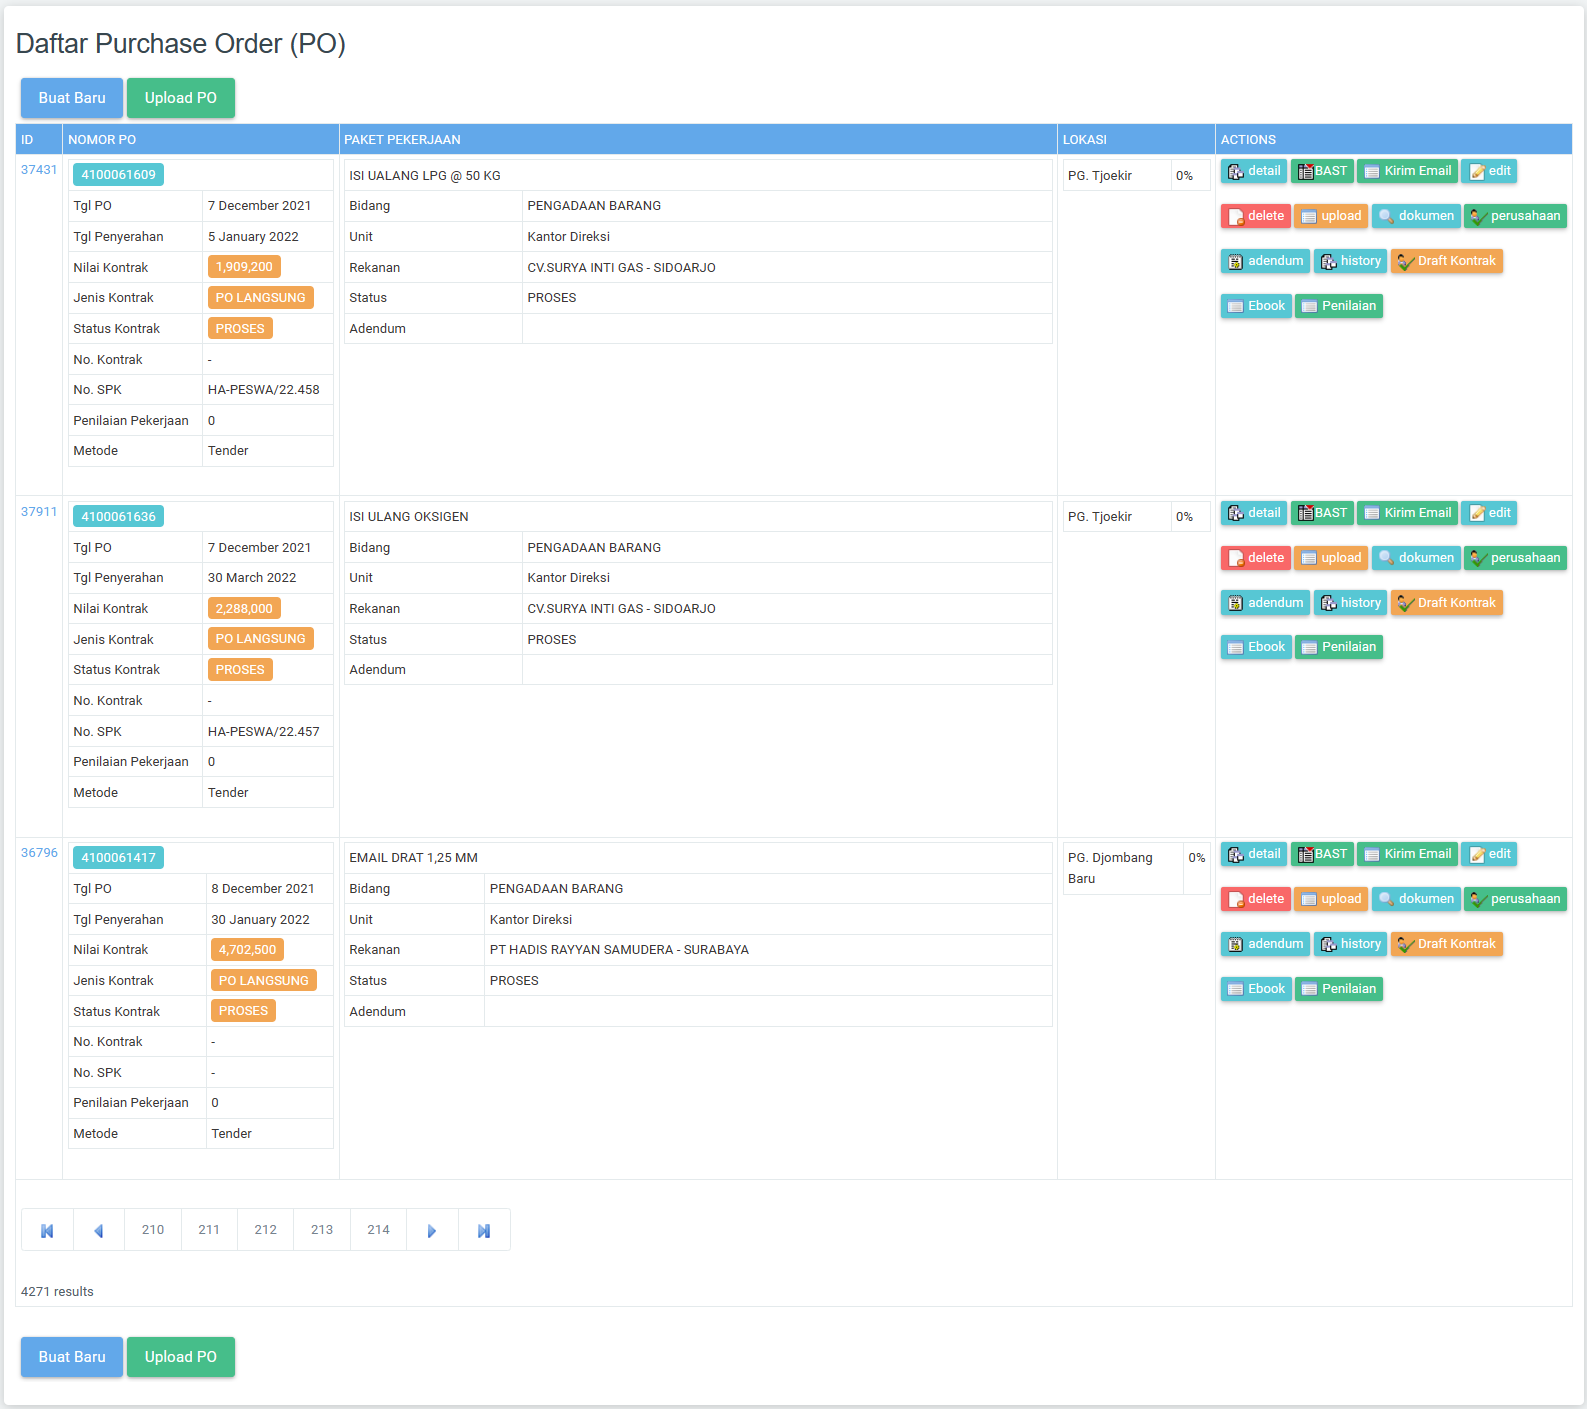View dokumen of PO 4100061609
The height and width of the screenshot is (1409, 1587).
[1416, 216]
